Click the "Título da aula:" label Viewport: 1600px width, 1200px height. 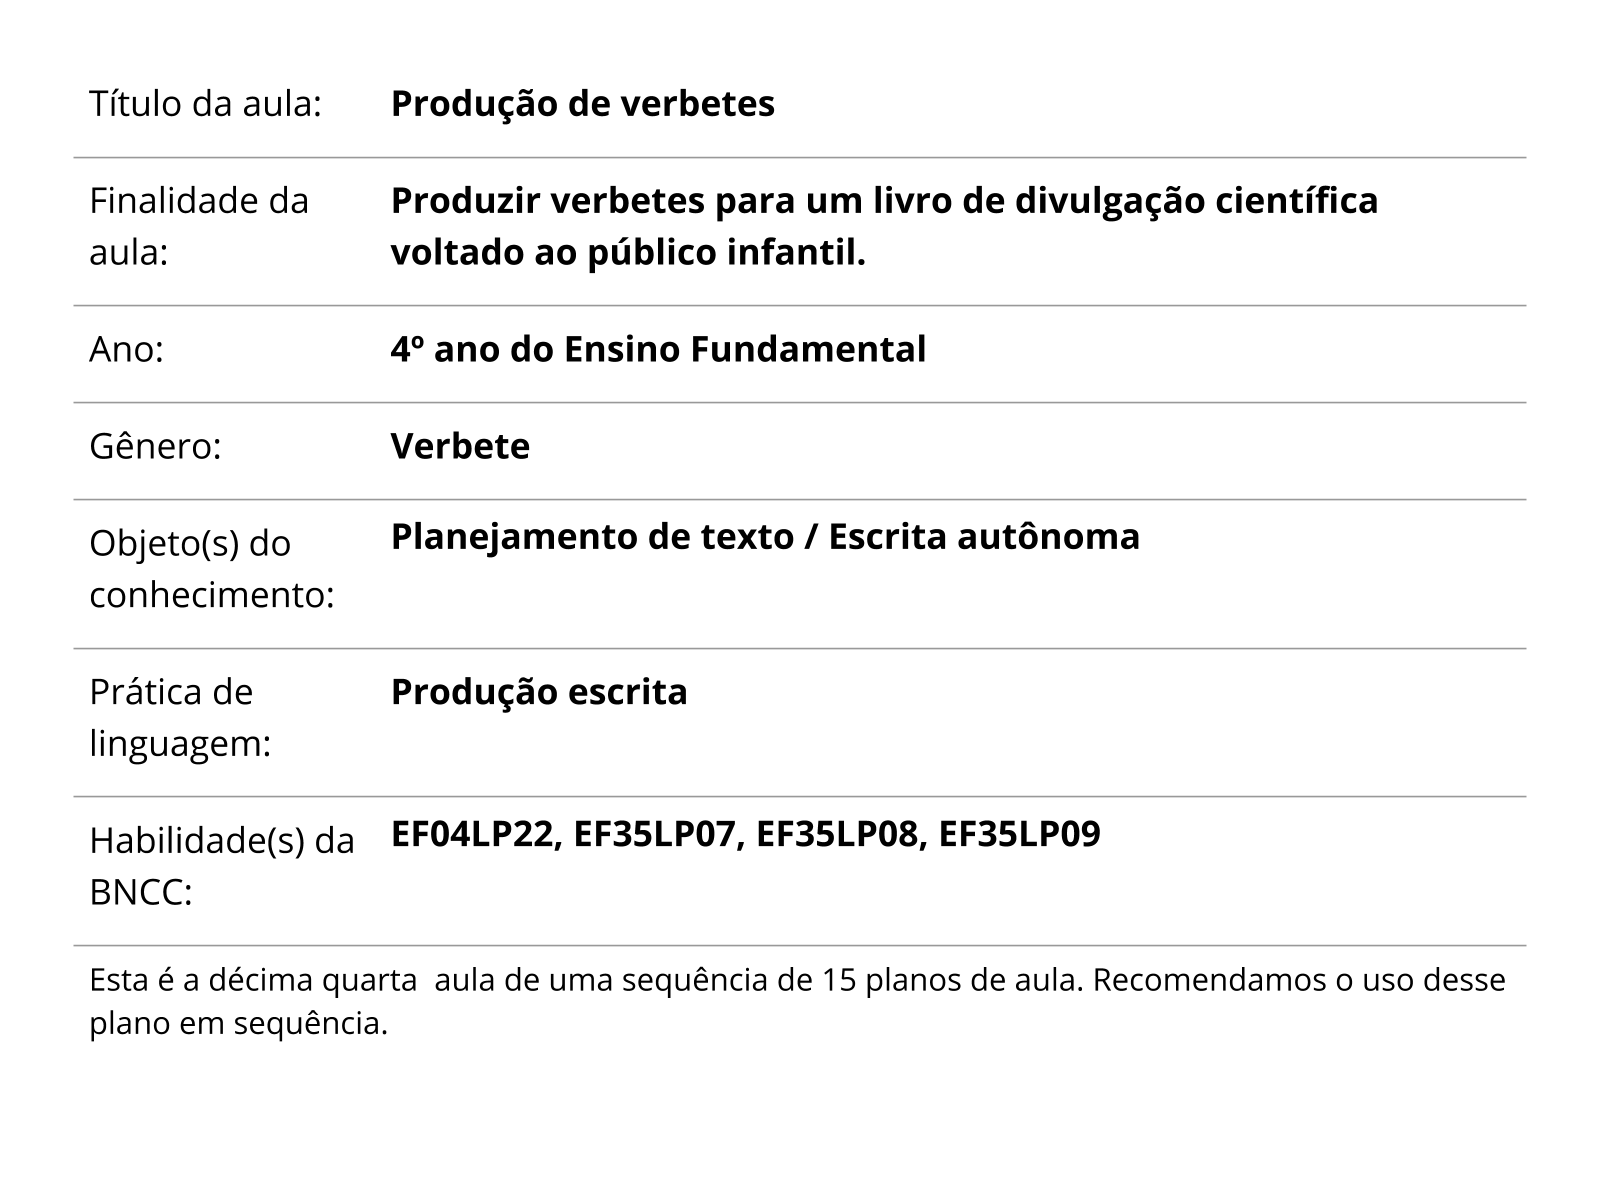point(205,104)
